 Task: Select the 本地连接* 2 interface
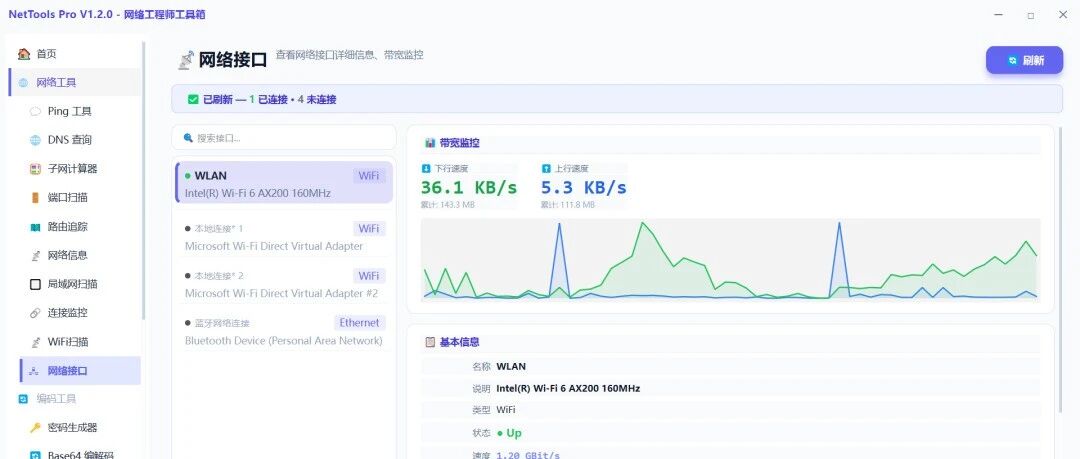[284, 285]
